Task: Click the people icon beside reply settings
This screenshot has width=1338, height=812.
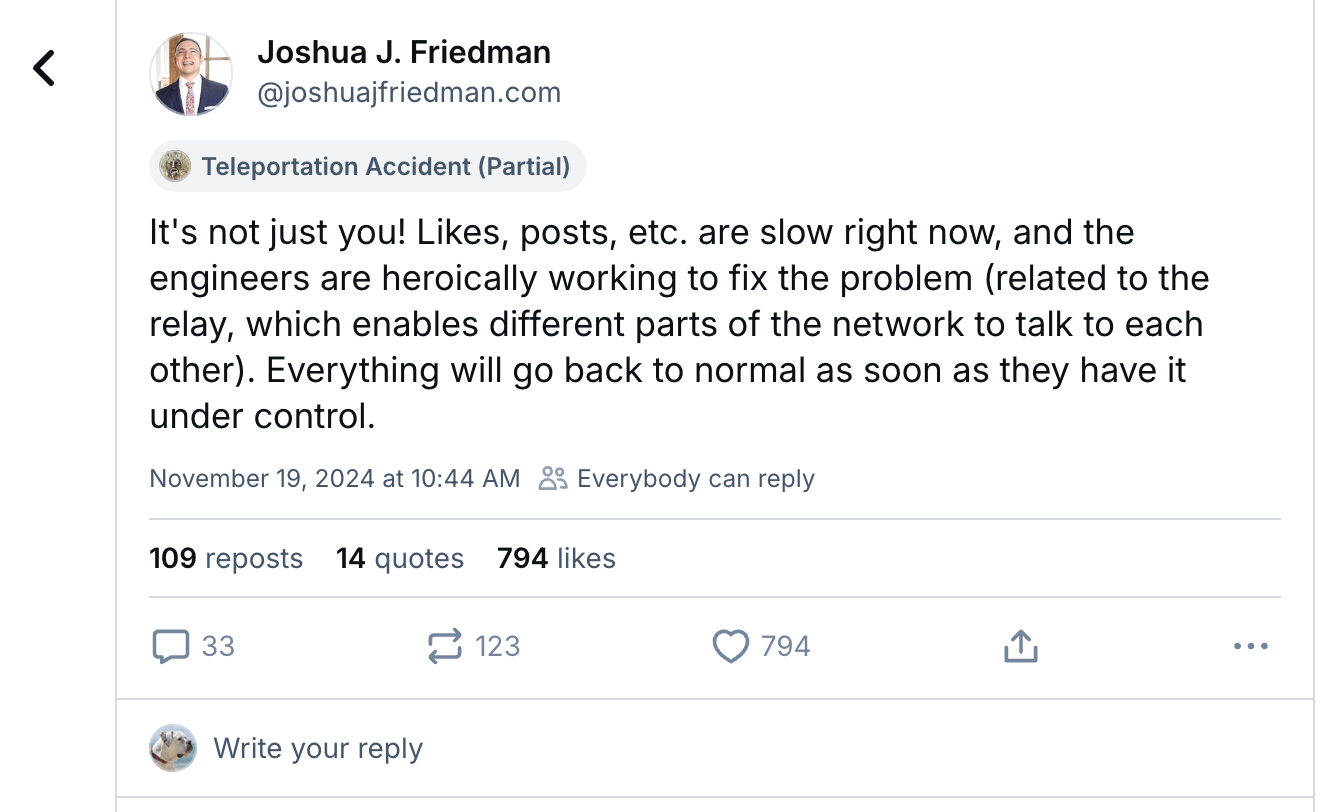Action: (552, 478)
